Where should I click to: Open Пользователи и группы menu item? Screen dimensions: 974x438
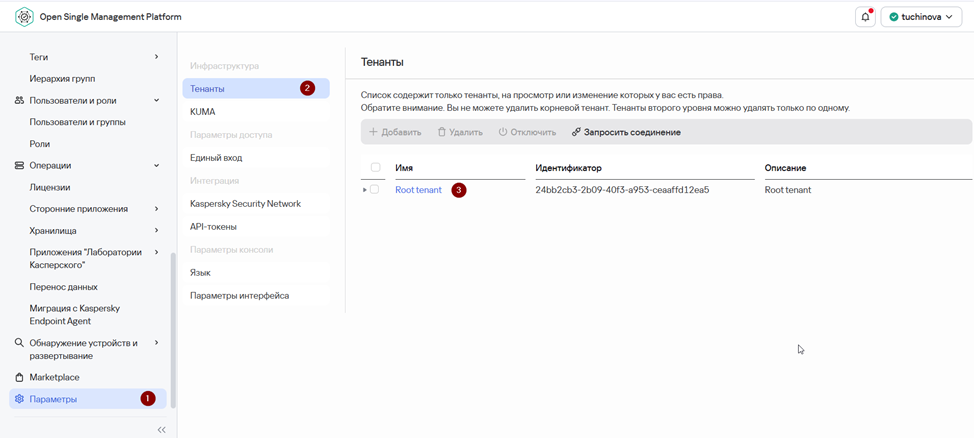[78, 122]
